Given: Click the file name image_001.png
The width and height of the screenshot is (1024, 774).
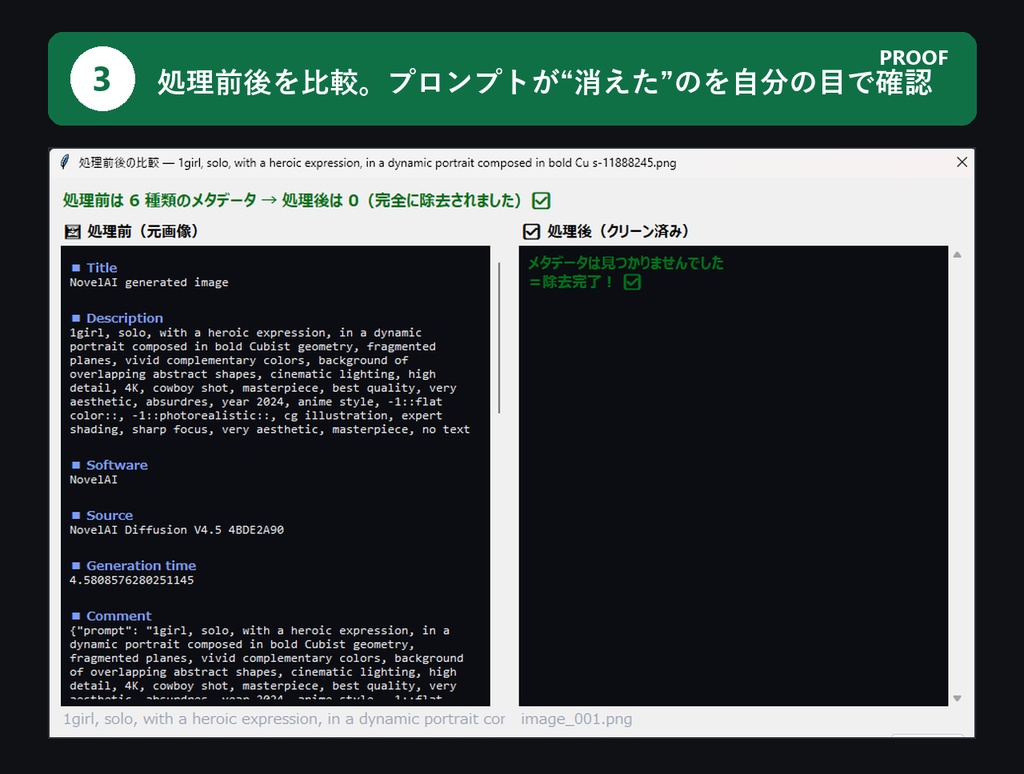Looking at the screenshot, I should click(x=577, y=719).
